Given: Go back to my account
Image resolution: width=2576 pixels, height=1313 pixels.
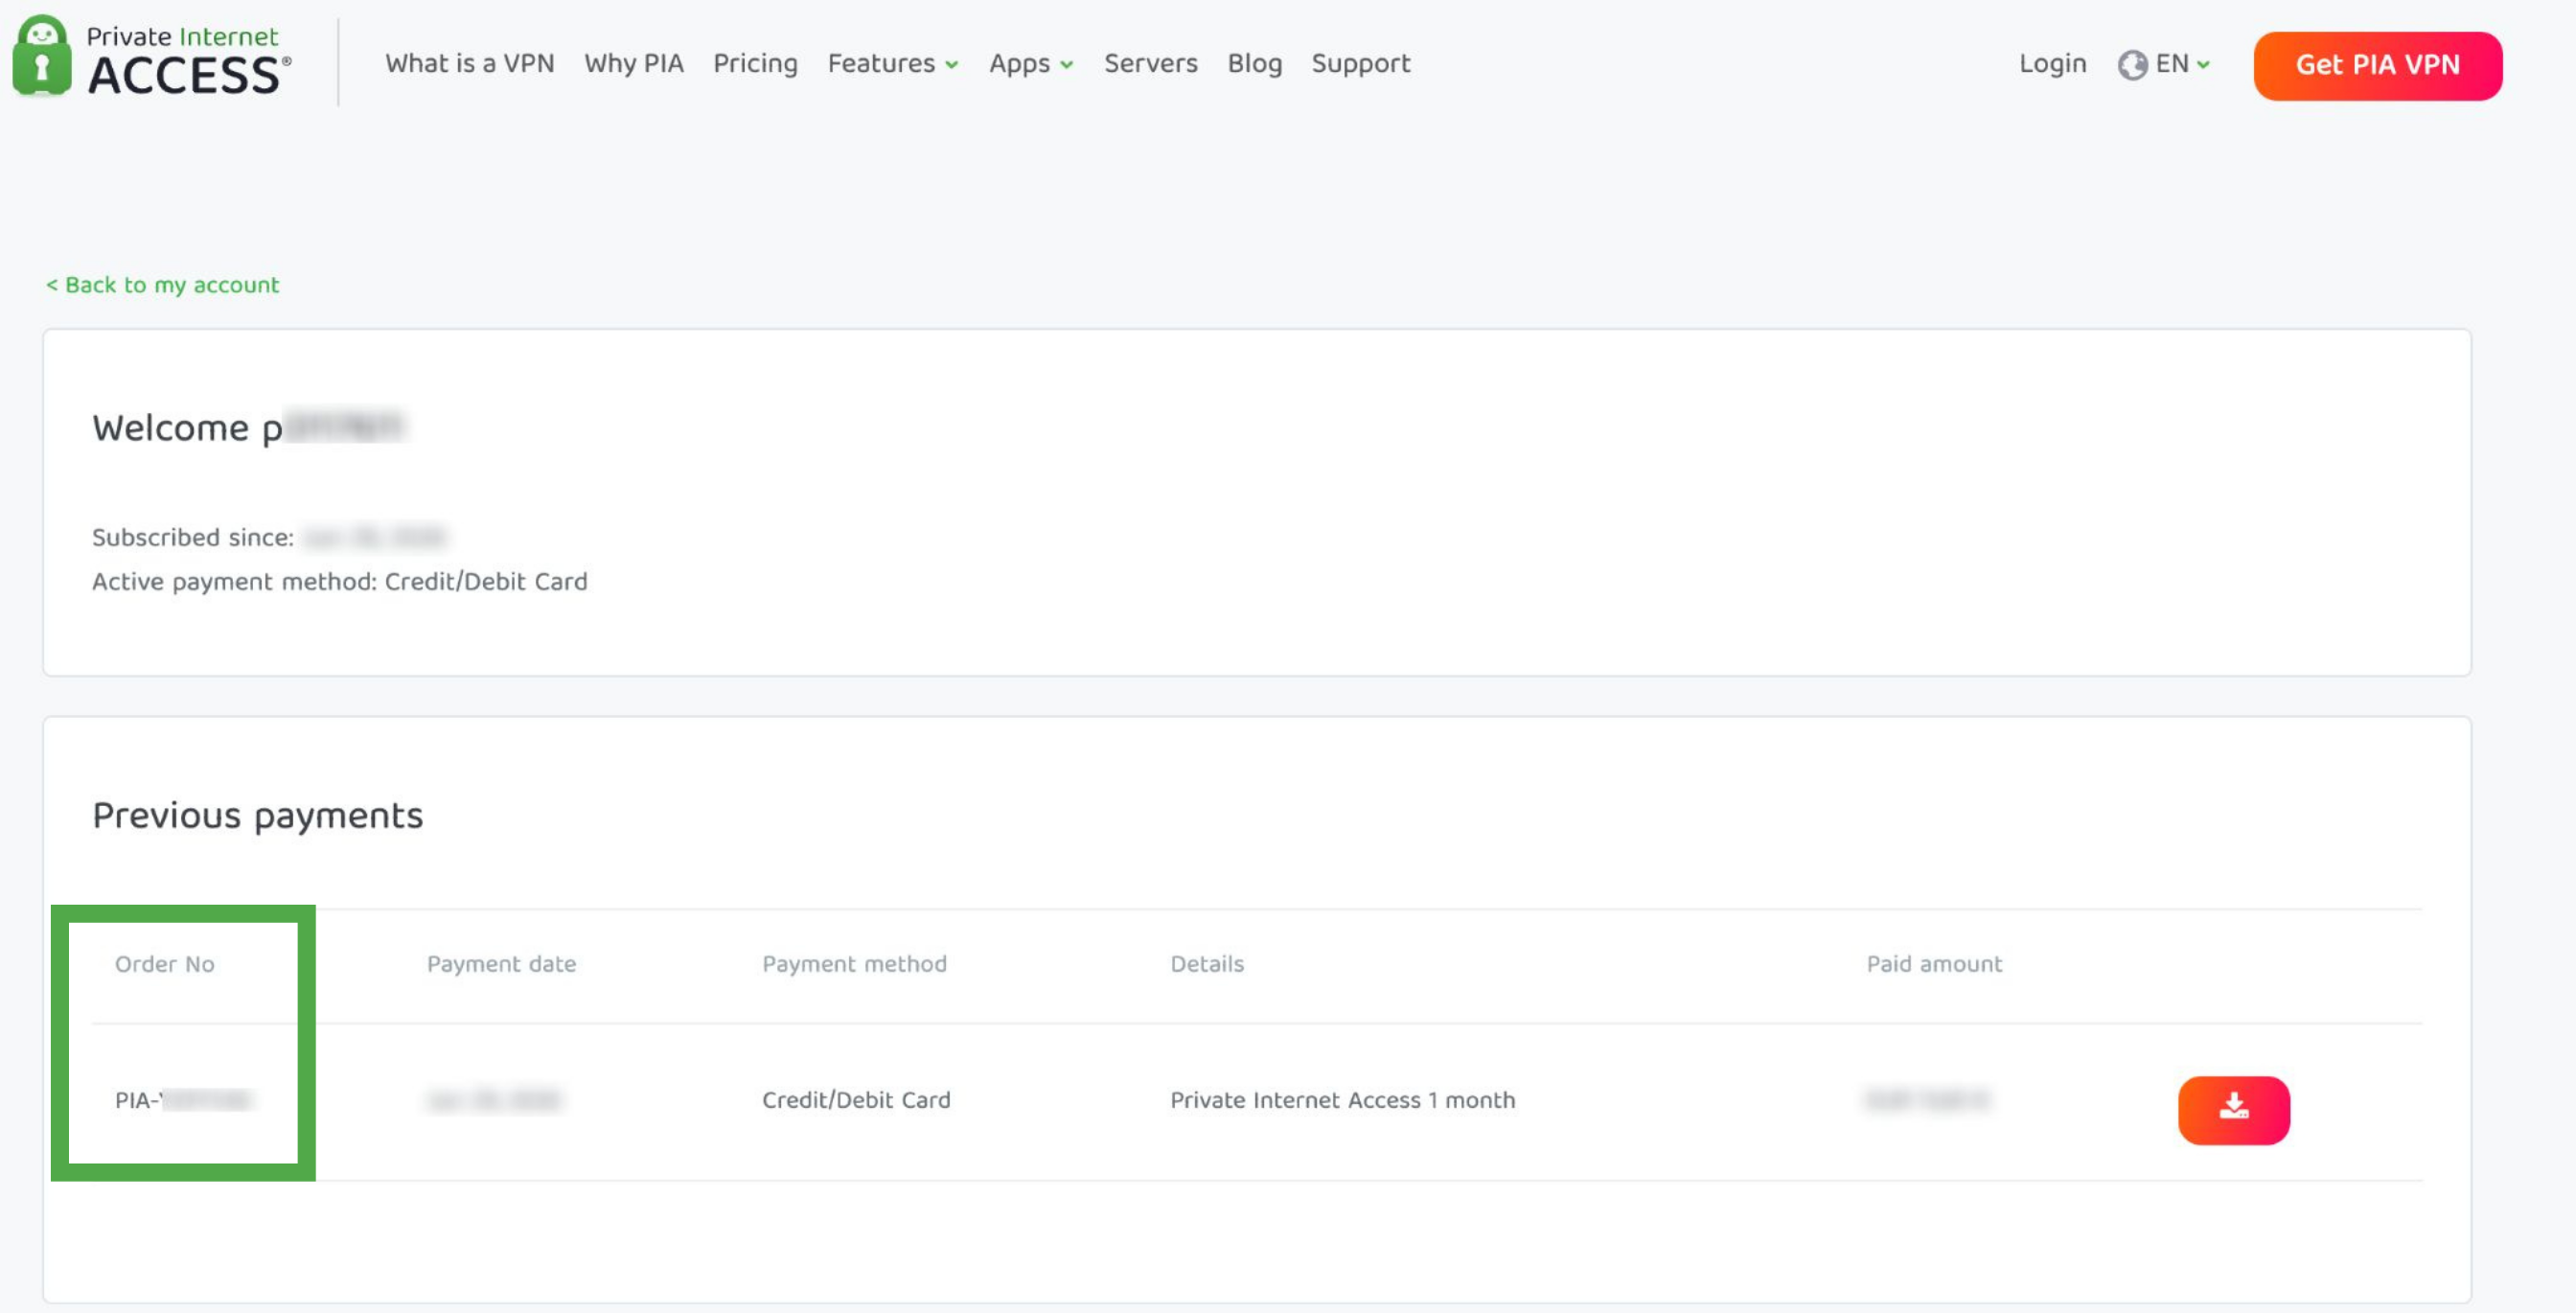Looking at the screenshot, I should point(162,285).
